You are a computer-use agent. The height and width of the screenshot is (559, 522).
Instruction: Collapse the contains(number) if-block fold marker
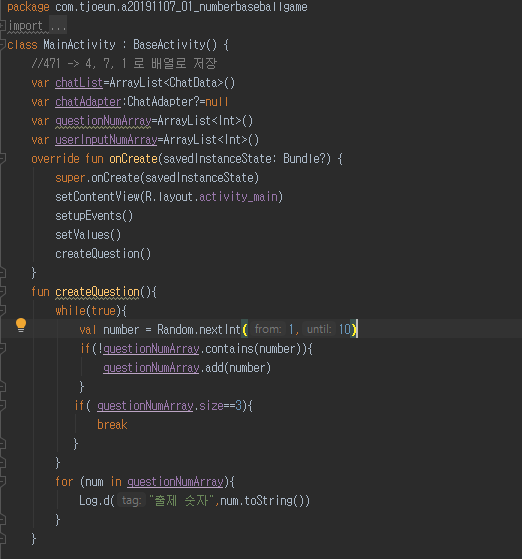click(x=2, y=349)
